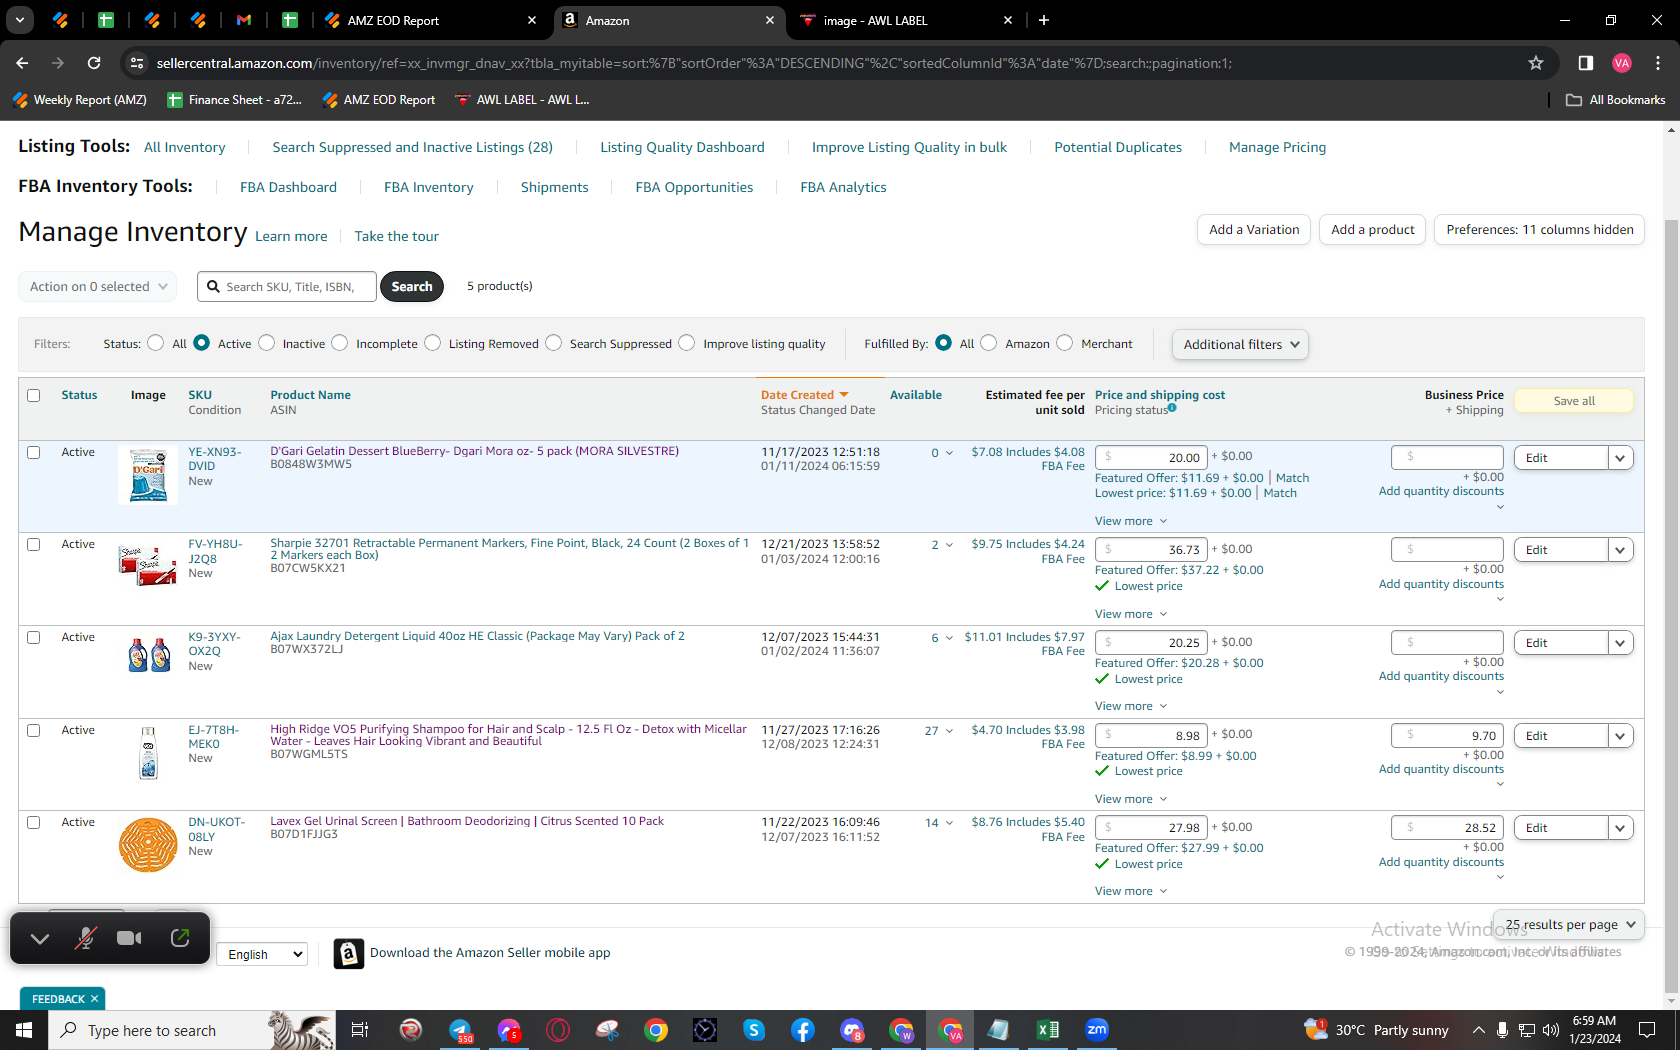Open Preferences: 11 columns hidden
1680x1050 pixels.
1540,230
